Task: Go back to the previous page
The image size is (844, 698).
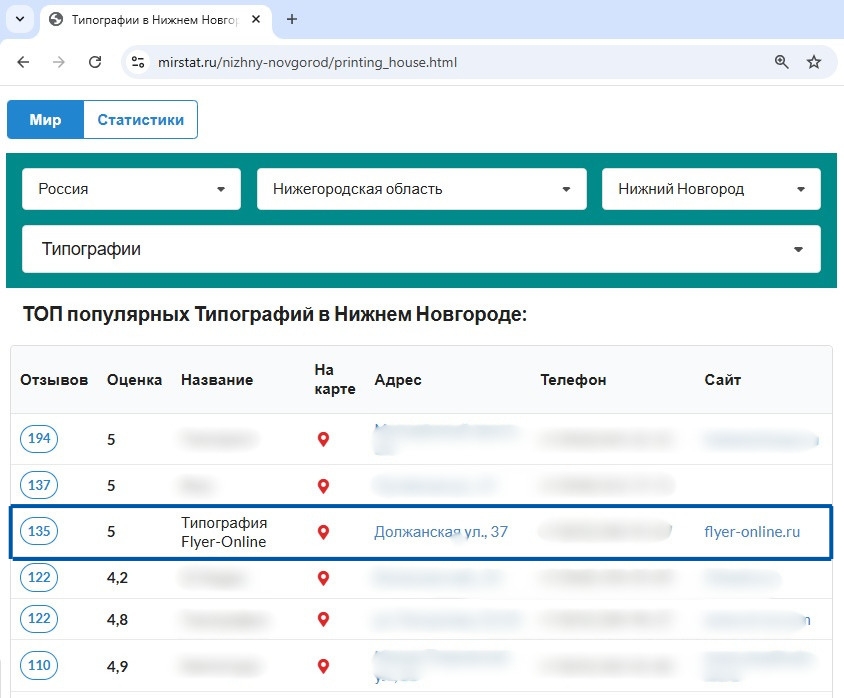Action: tap(23, 62)
